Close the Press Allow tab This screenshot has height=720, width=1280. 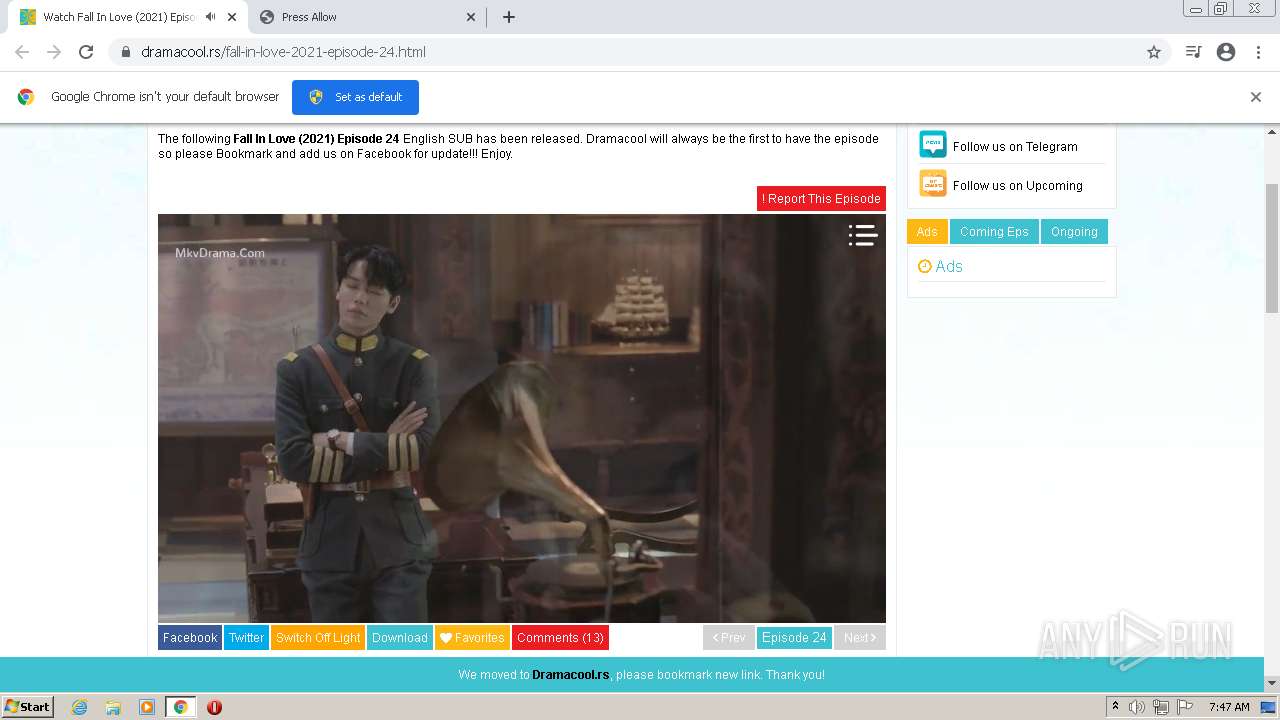coord(471,17)
